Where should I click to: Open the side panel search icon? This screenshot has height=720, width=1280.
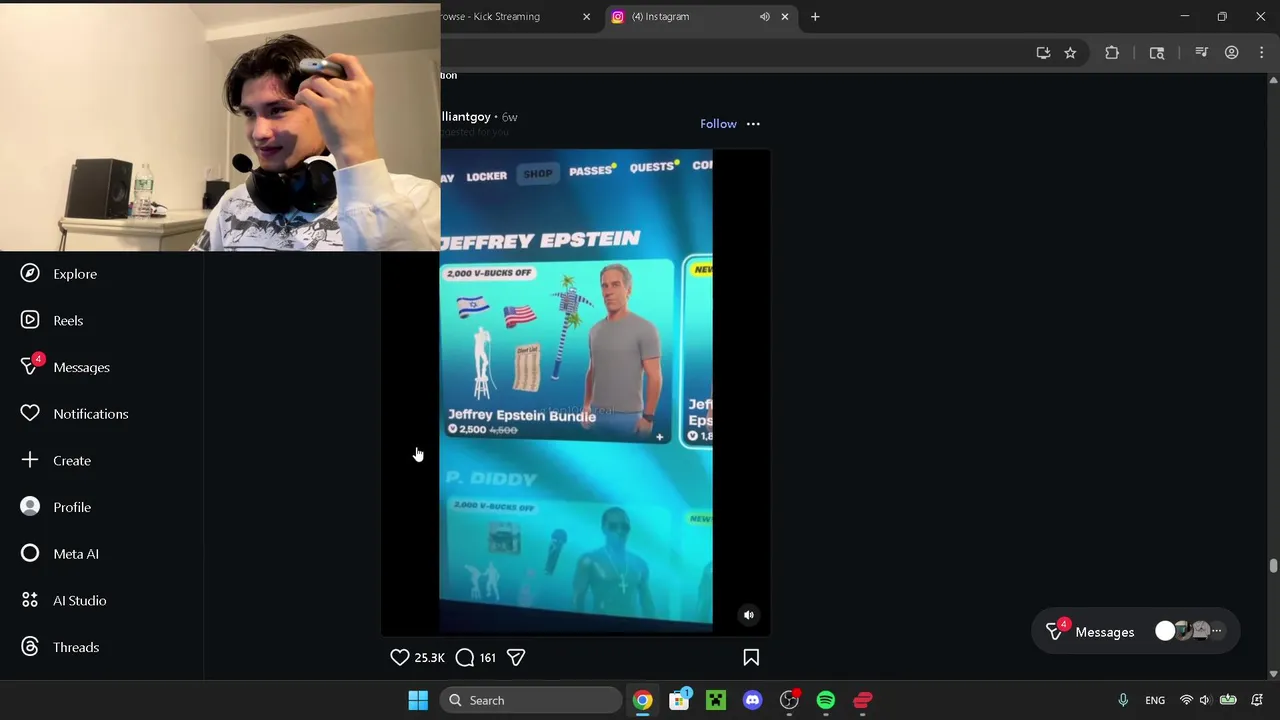[x=1157, y=53]
